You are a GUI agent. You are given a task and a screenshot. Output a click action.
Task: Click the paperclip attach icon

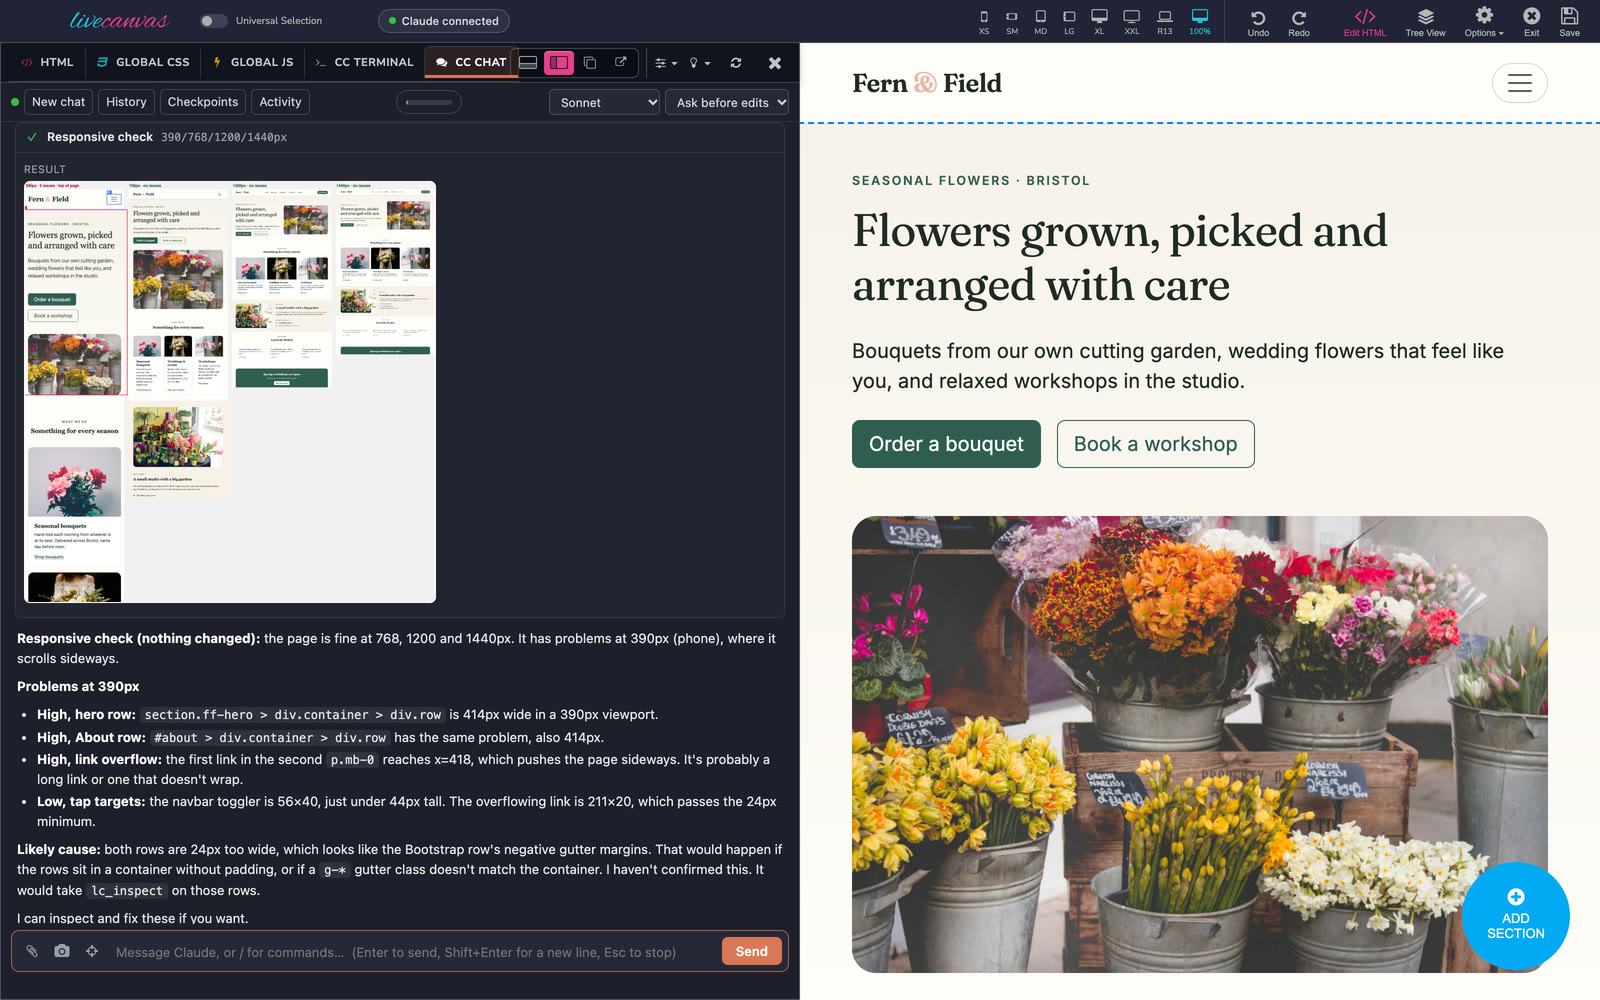pyautogui.click(x=32, y=951)
